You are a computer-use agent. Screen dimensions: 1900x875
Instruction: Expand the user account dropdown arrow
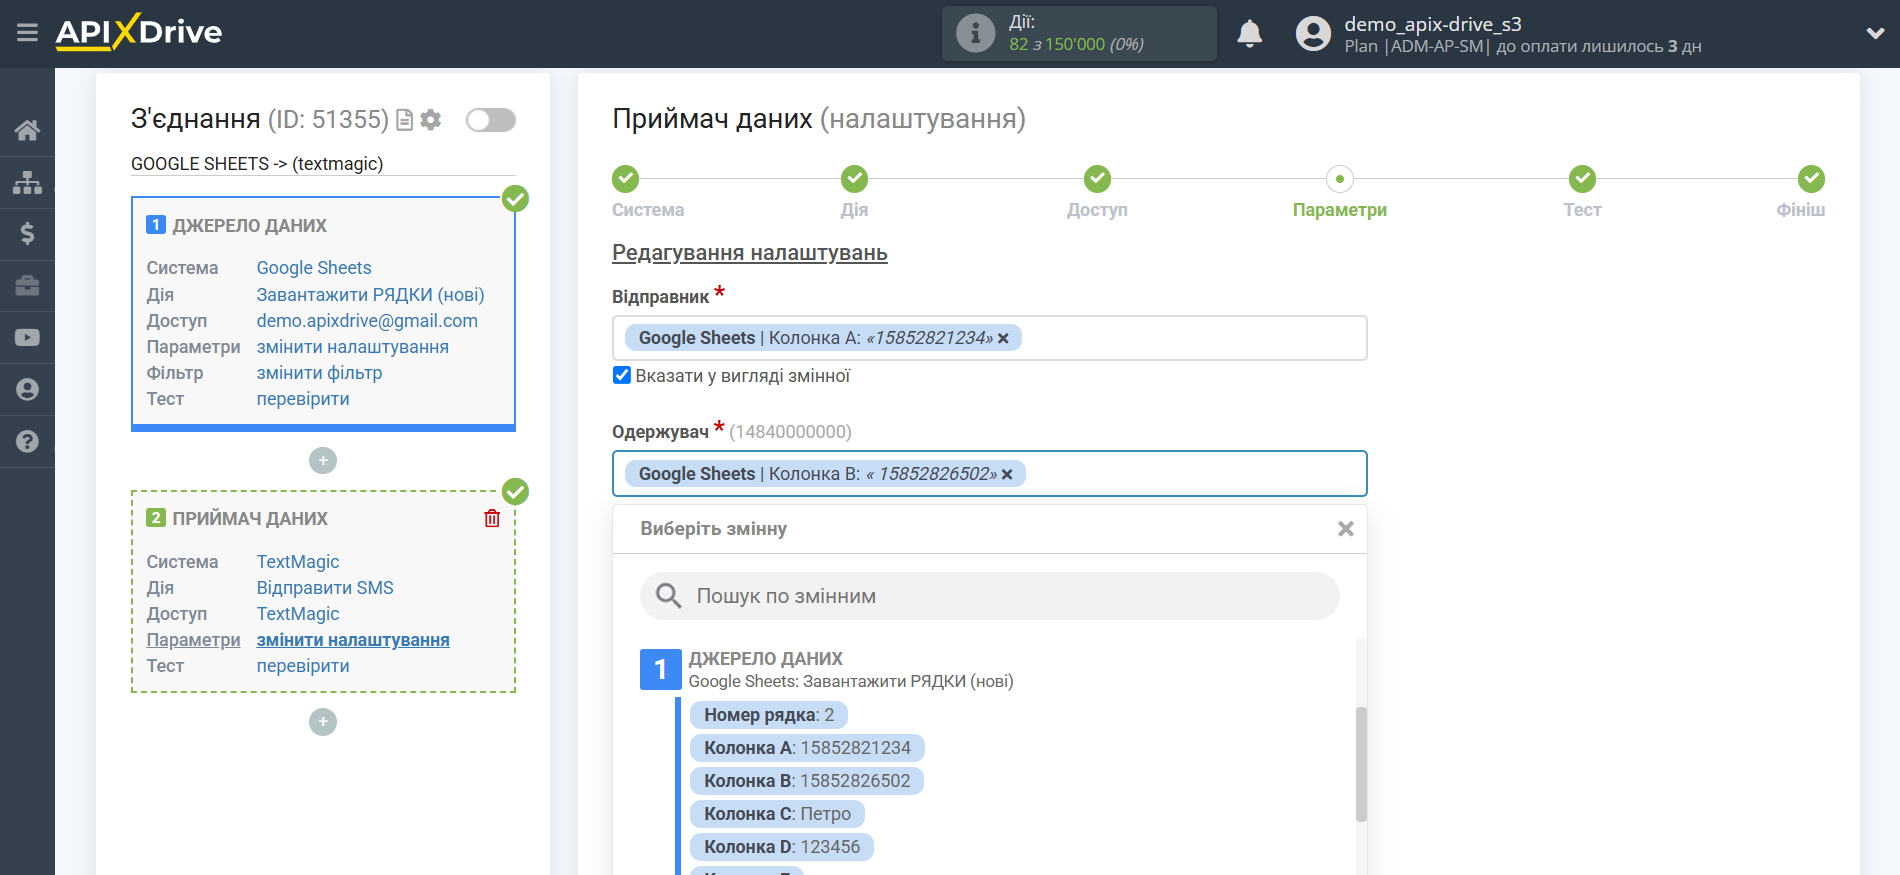tap(1875, 34)
